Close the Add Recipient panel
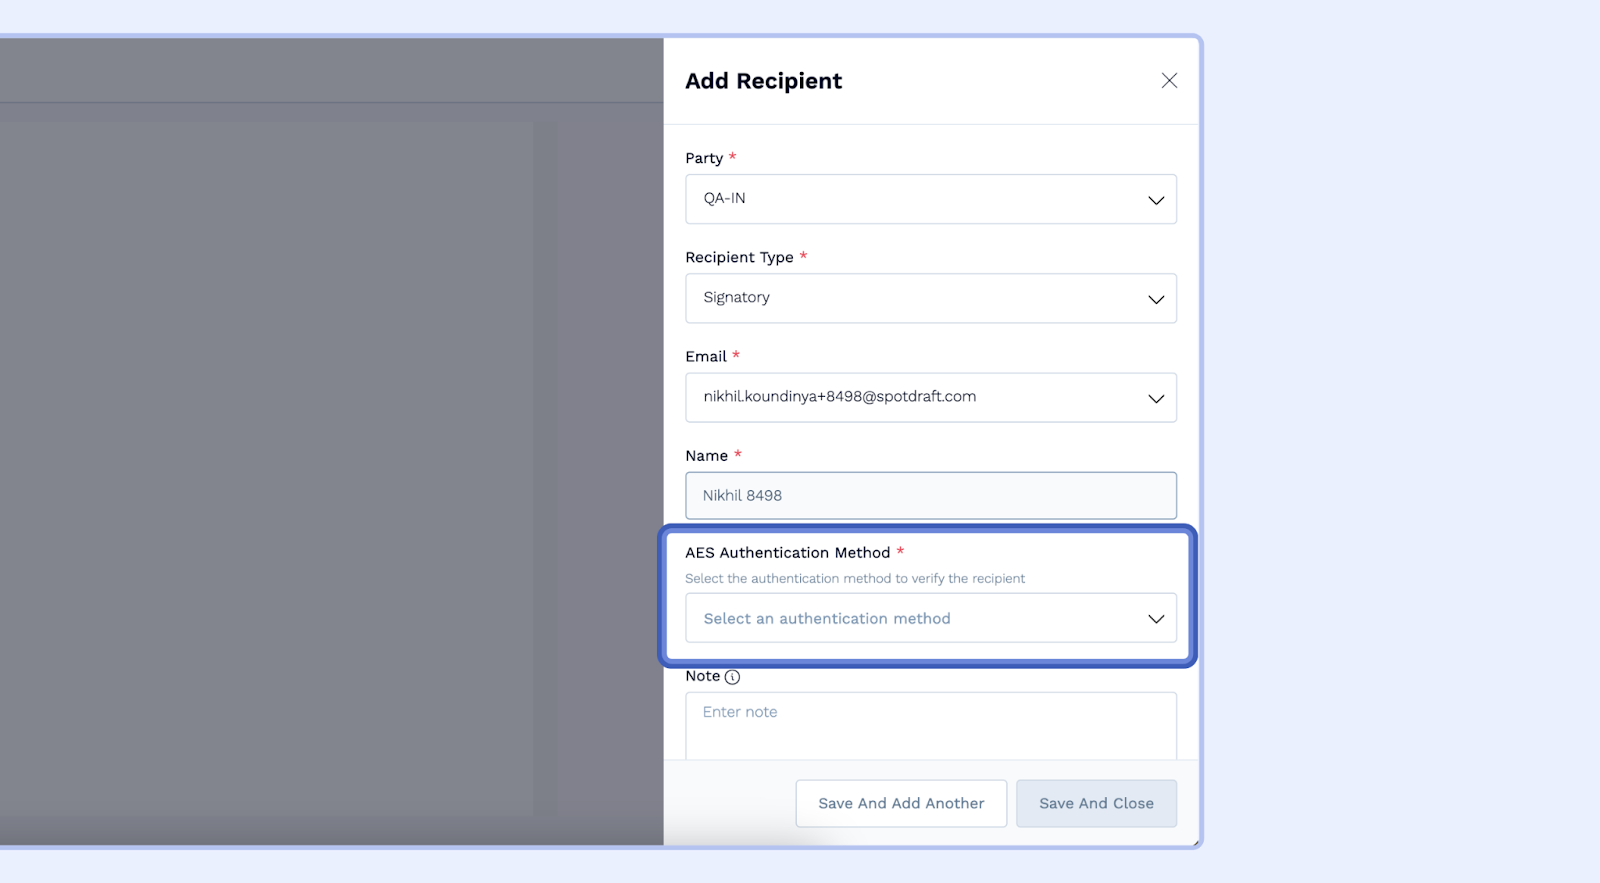The height and width of the screenshot is (883, 1600). point(1169,81)
